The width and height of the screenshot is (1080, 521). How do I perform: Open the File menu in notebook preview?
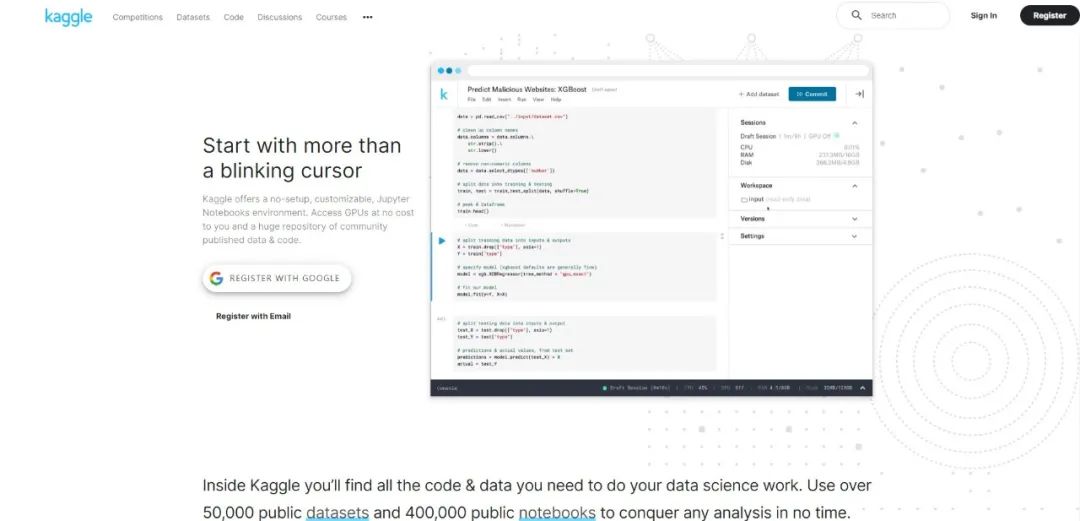[472, 100]
